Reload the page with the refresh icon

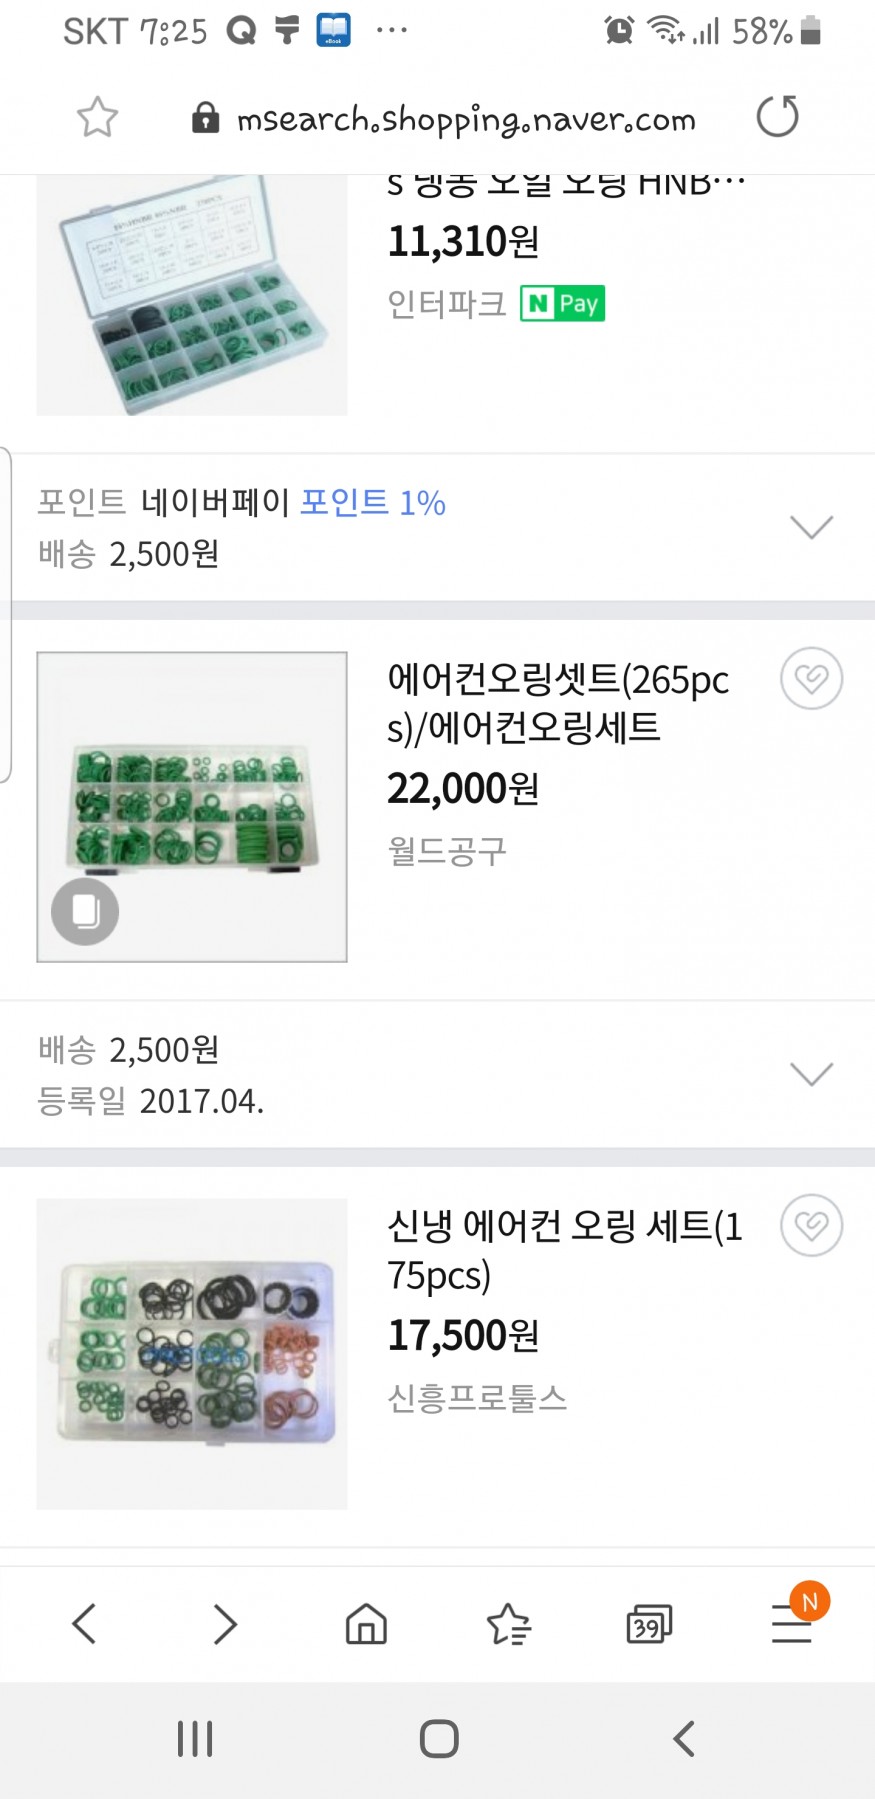point(777,117)
